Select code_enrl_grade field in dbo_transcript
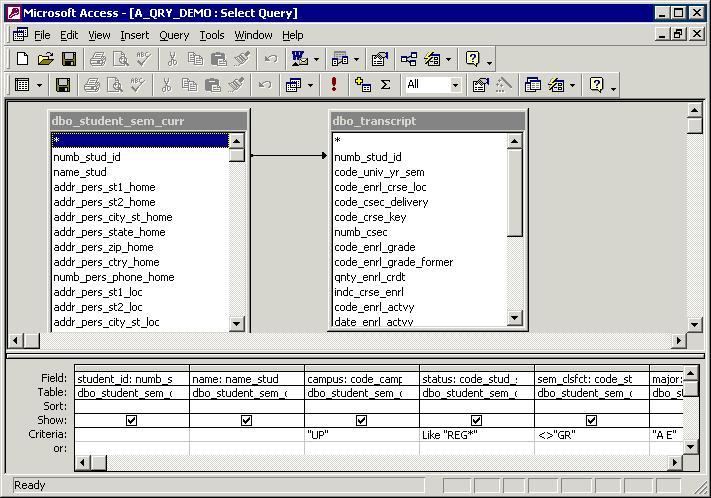Screen dimensions: 711x498 point(374,247)
